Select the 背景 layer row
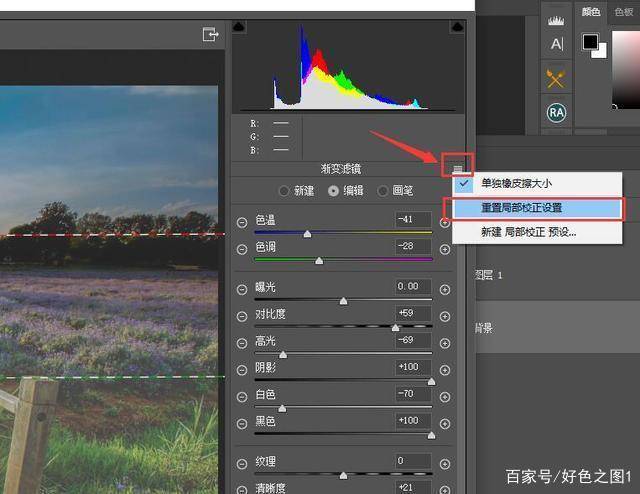 pyautogui.click(x=558, y=327)
